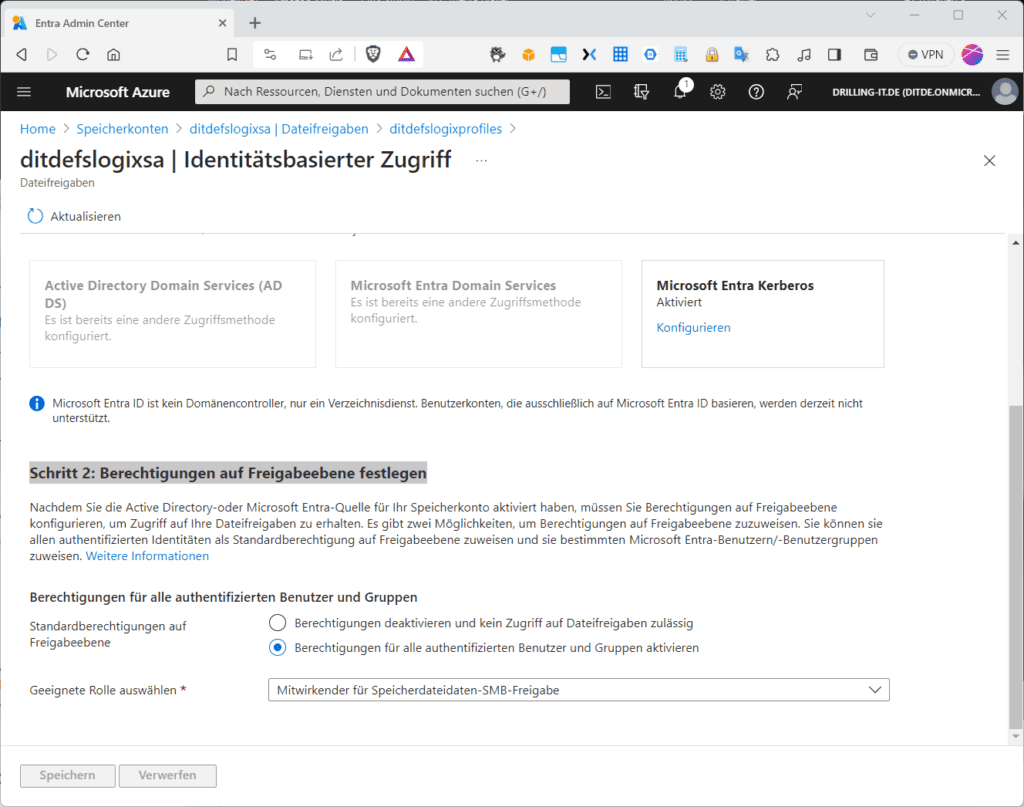The height and width of the screenshot is (807, 1024).
Task: Open the Brave Shields lion icon
Action: pyautogui.click(x=373, y=54)
